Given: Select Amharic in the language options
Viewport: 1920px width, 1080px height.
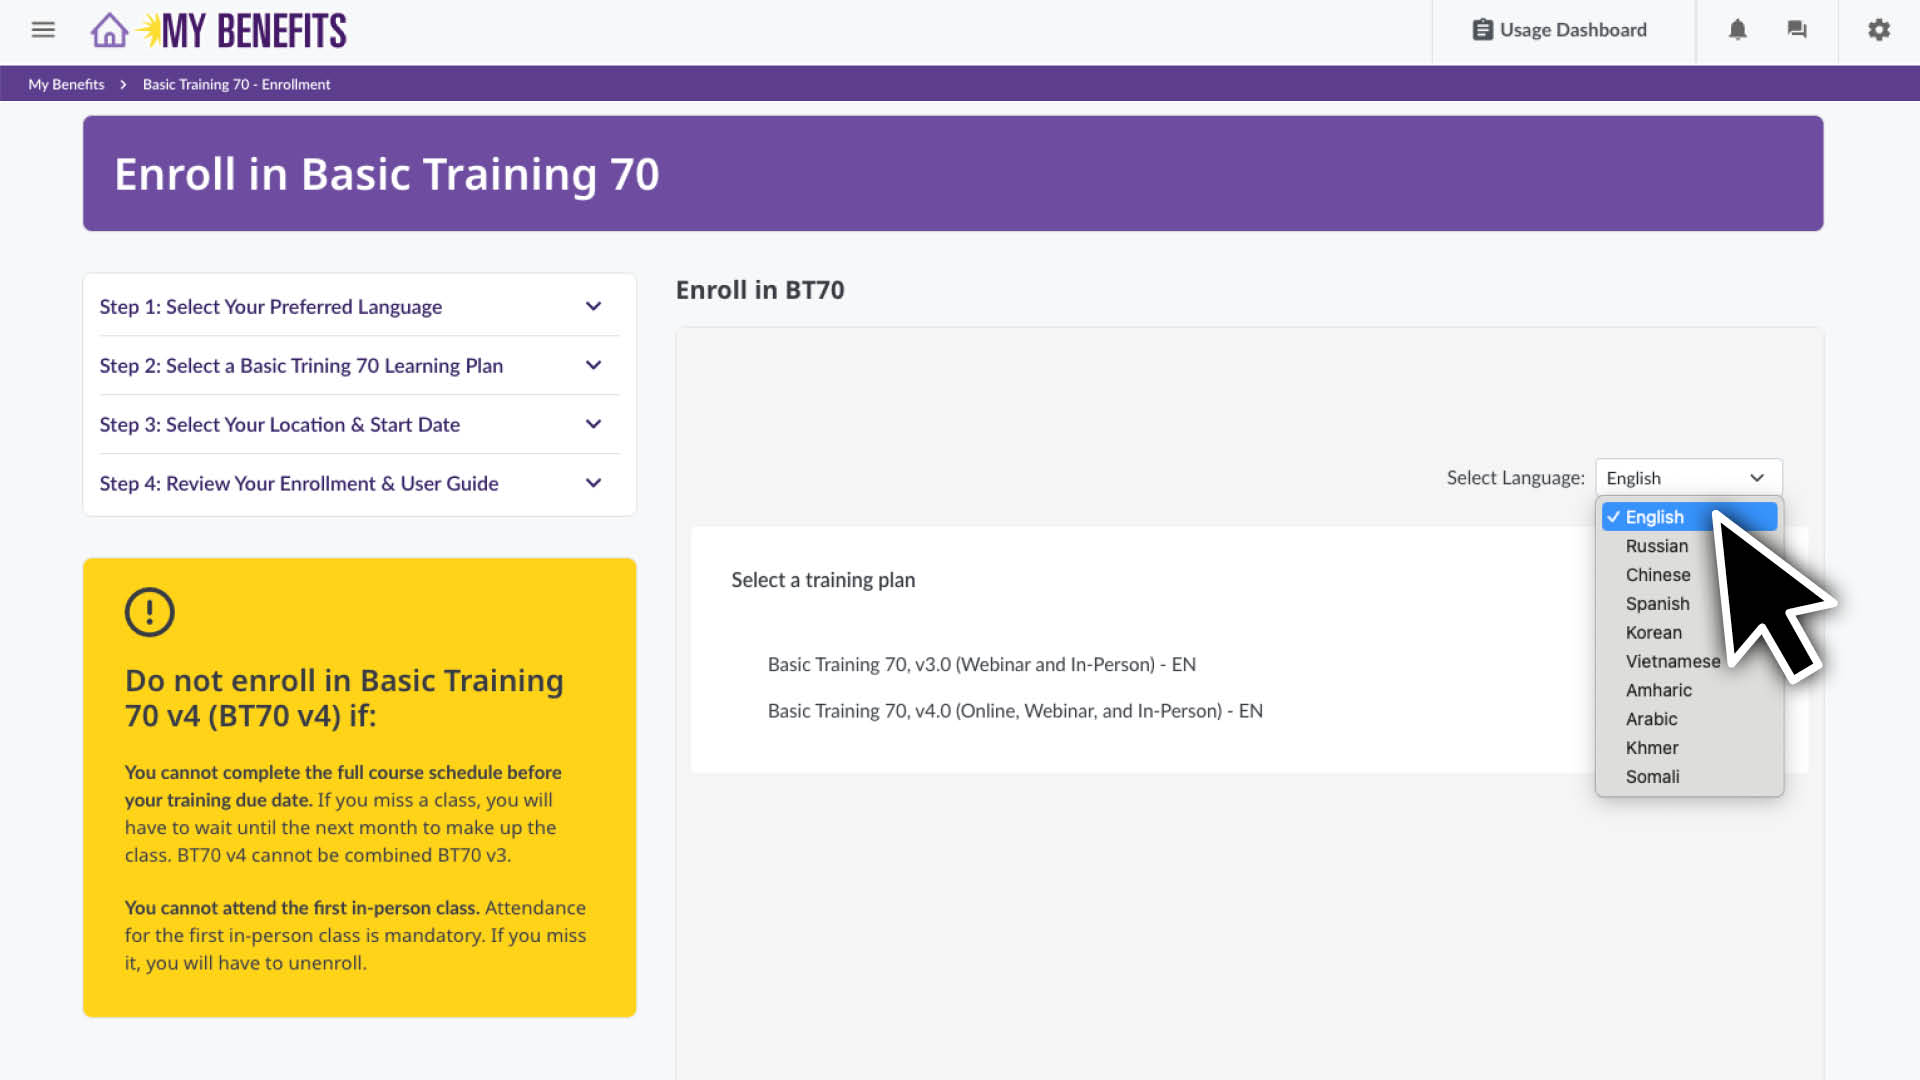Looking at the screenshot, I should (1658, 690).
